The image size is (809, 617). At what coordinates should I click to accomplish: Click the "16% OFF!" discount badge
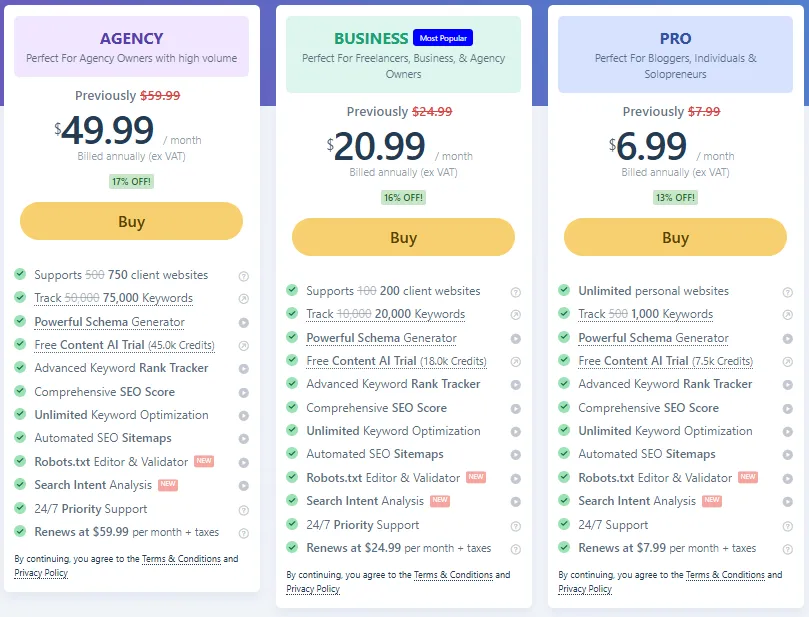[404, 197]
